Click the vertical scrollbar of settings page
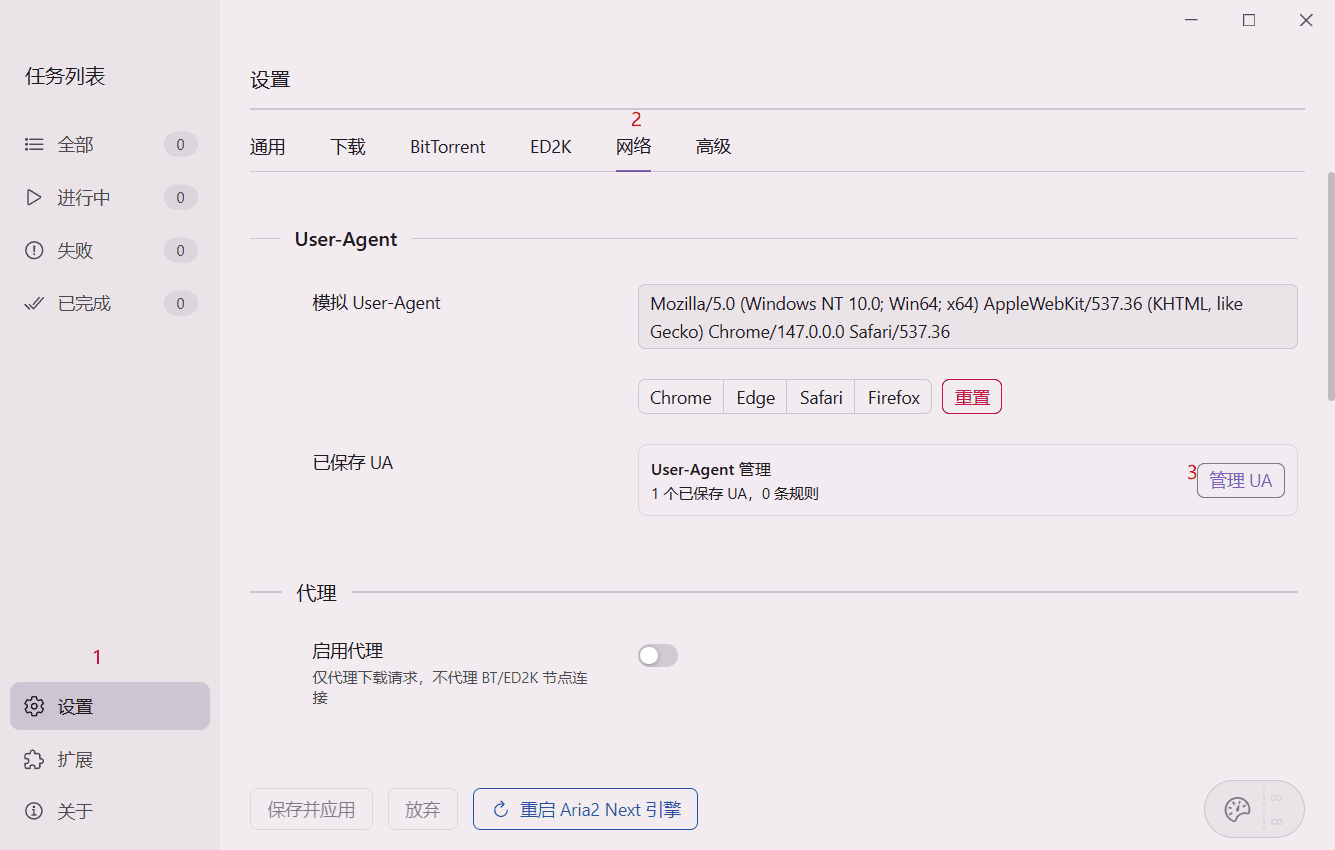Viewport: 1335px width, 850px height. point(1330,286)
